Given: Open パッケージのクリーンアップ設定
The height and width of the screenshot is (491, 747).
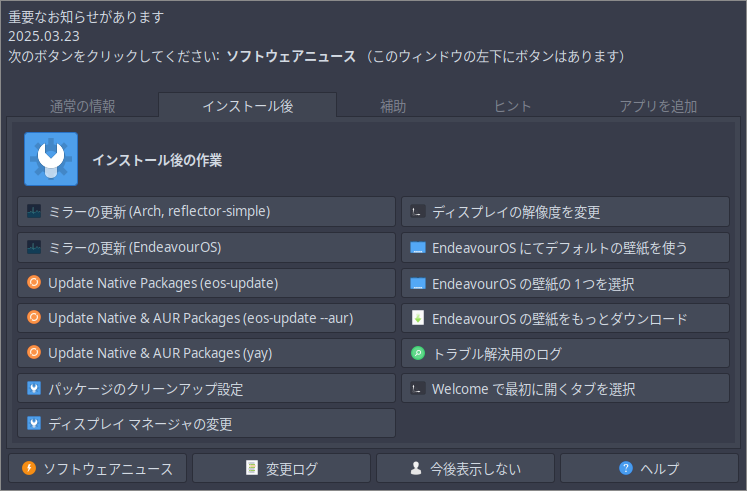Looking at the screenshot, I should point(206,388).
